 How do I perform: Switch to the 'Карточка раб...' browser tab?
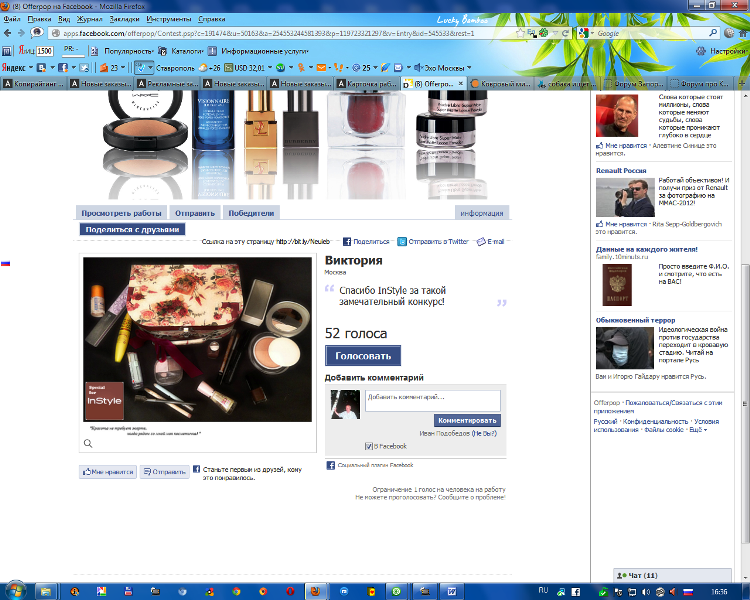click(367, 83)
